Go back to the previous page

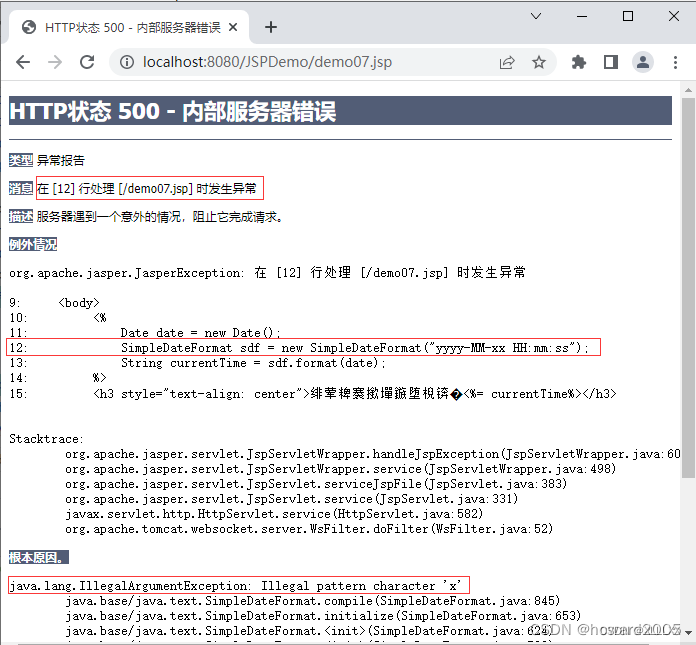click(23, 62)
